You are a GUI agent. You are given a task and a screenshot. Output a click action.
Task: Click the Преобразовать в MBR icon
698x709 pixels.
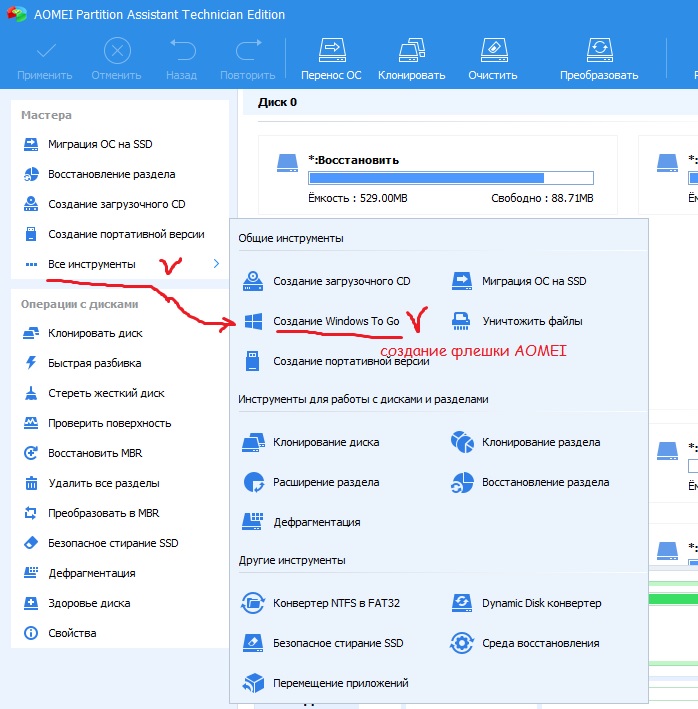pos(31,513)
